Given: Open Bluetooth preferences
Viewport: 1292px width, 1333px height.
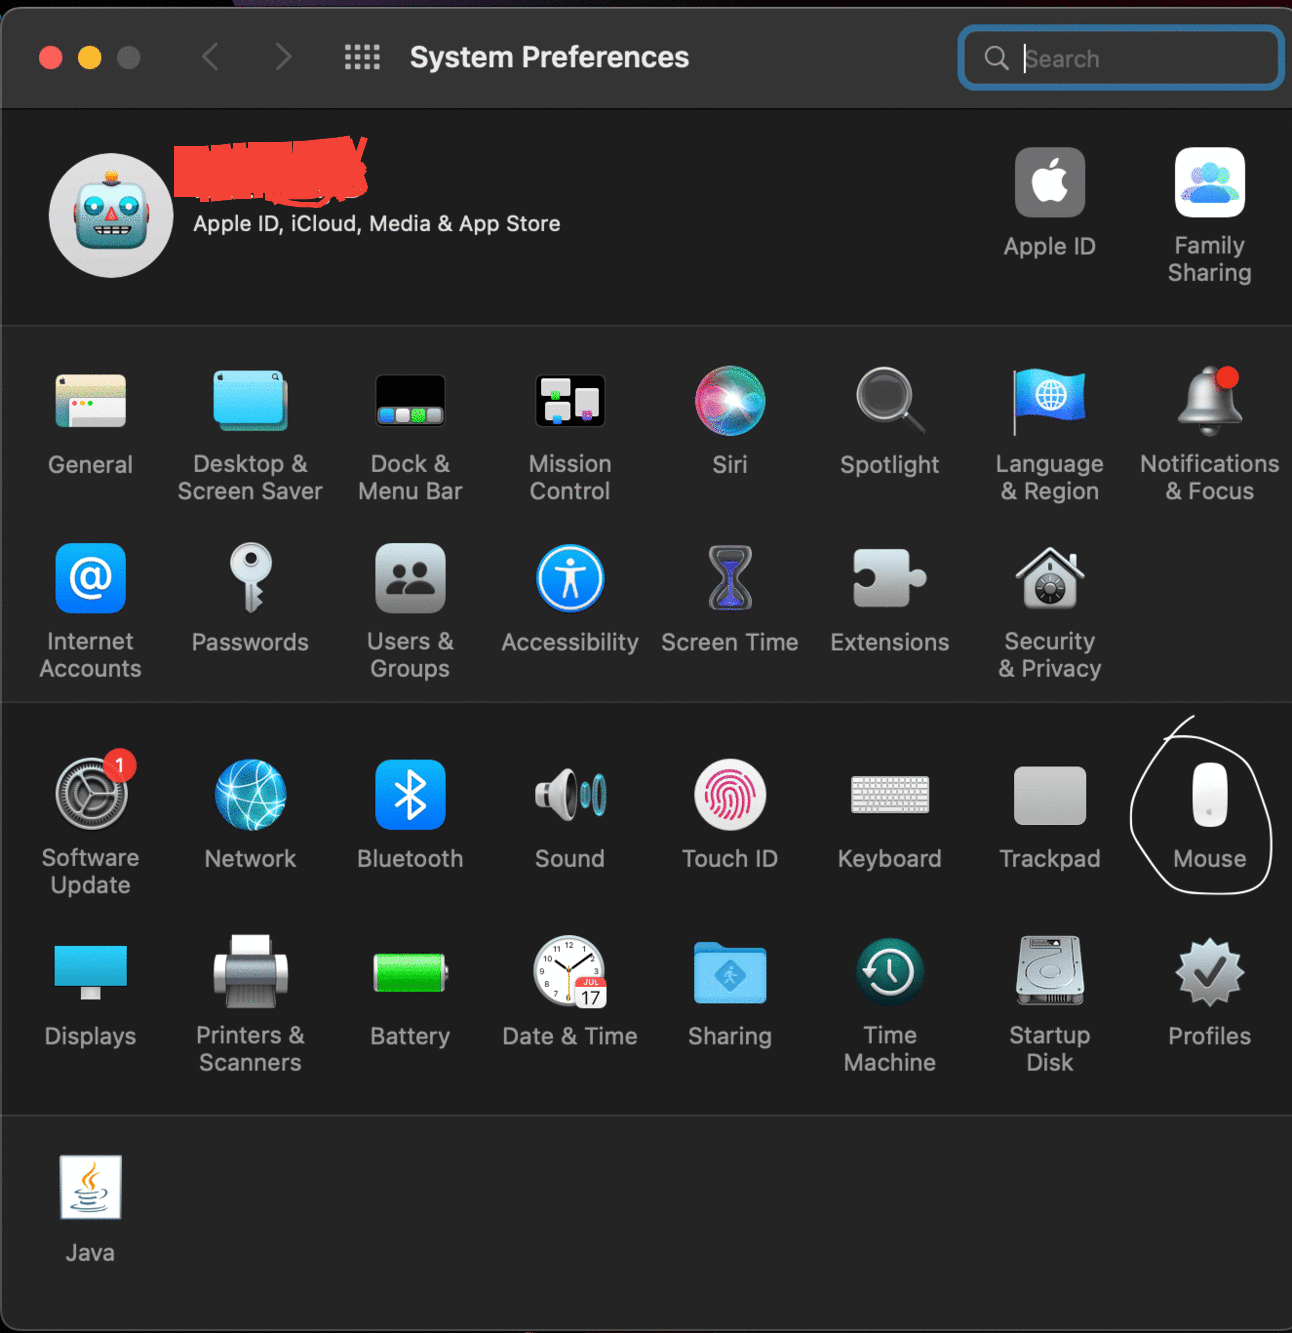Looking at the screenshot, I should [410, 795].
